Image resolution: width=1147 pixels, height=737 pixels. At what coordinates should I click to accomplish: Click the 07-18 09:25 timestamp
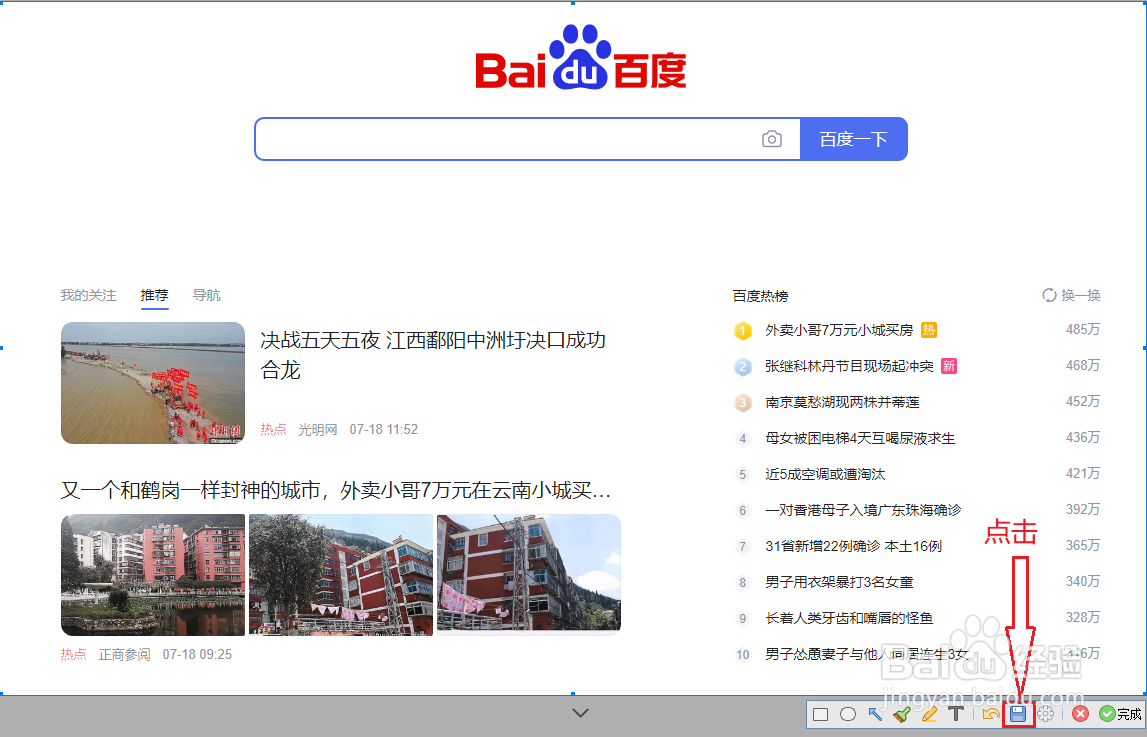pos(198,654)
